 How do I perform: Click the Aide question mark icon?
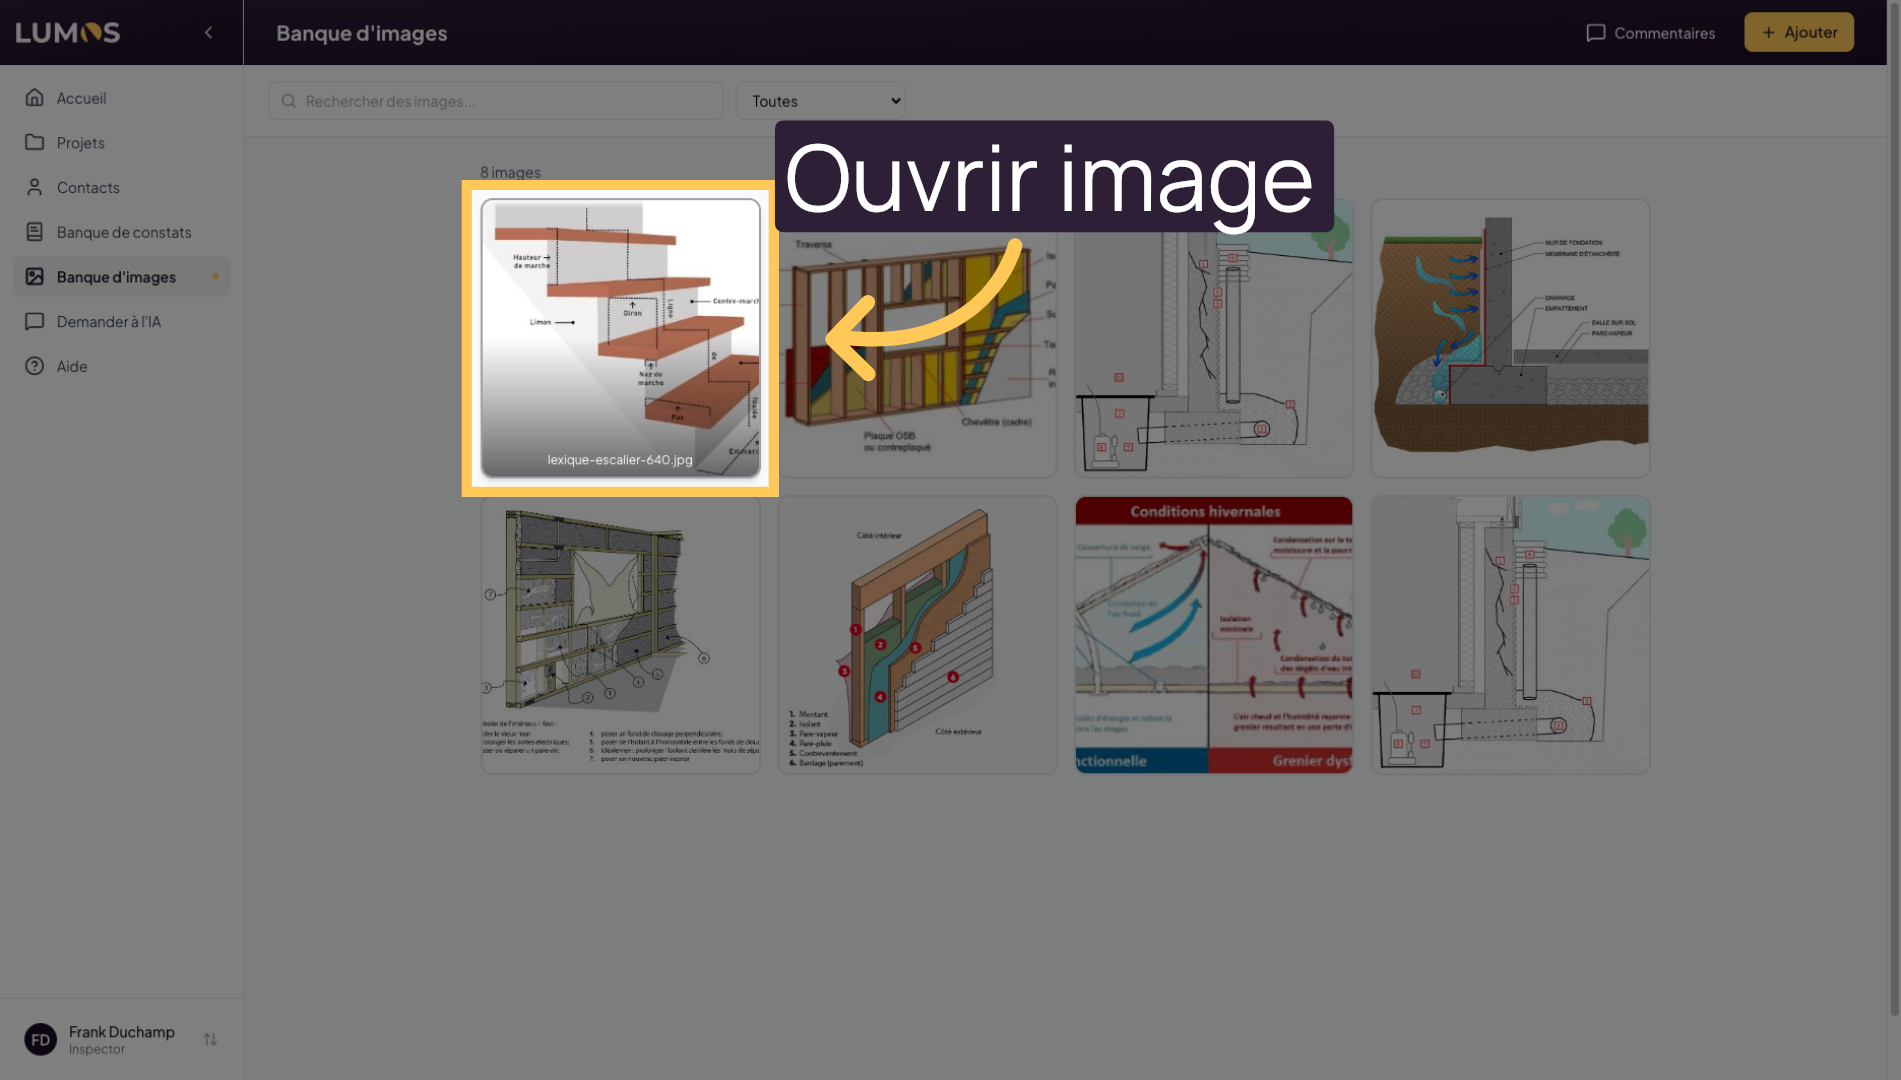[35, 367]
